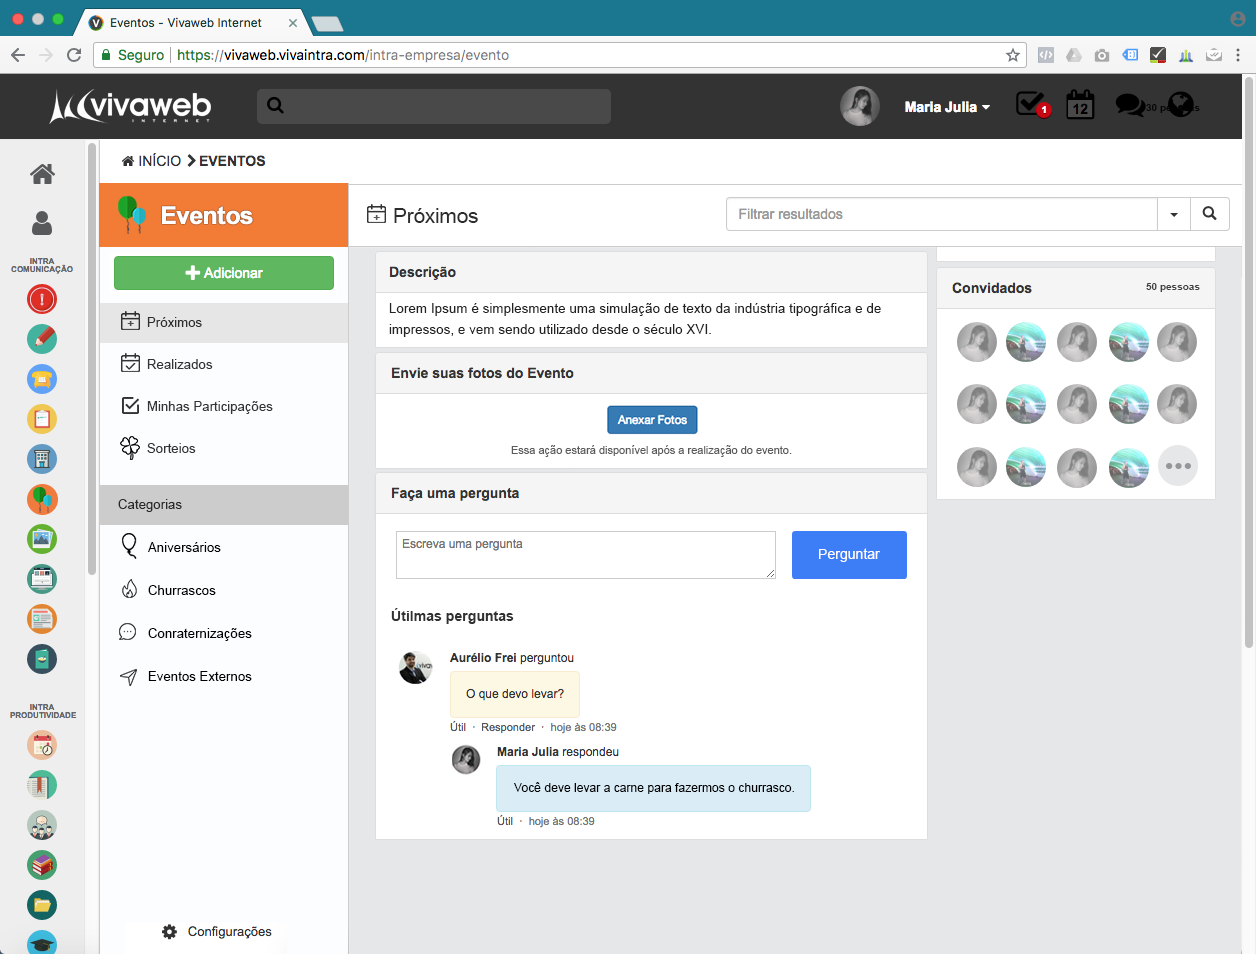This screenshot has height=954, width=1256.
Task: Open the balloons events icon in sidebar
Action: tap(42, 499)
